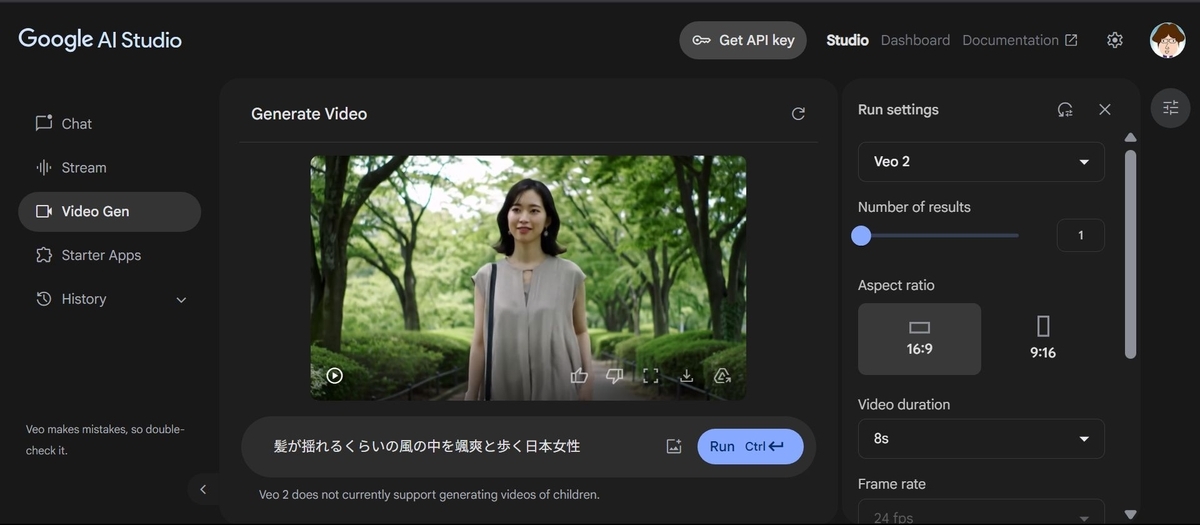Close the Run settings panel
Image resolution: width=1200 pixels, height=525 pixels.
click(1105, 110)
